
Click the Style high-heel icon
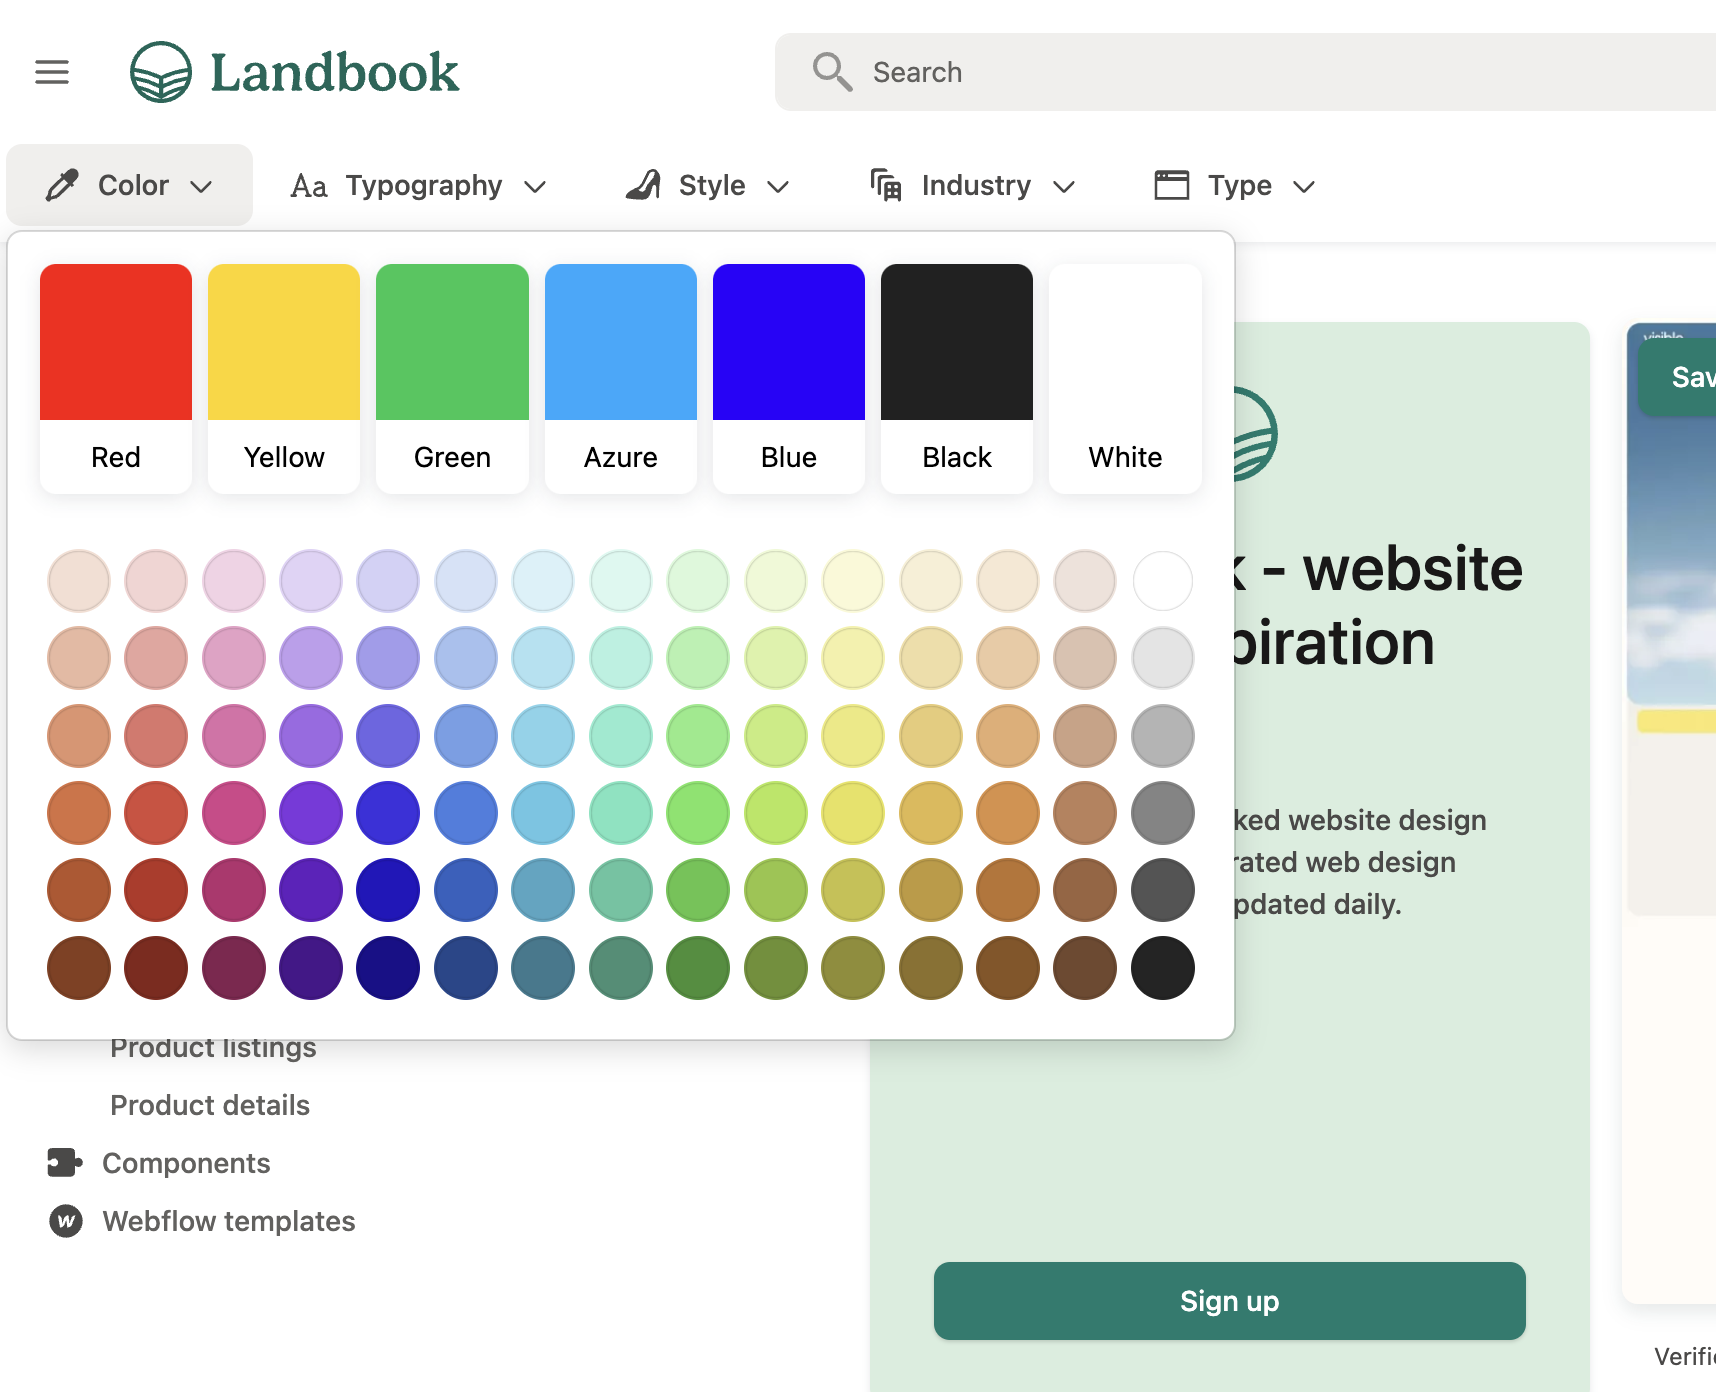644,185
